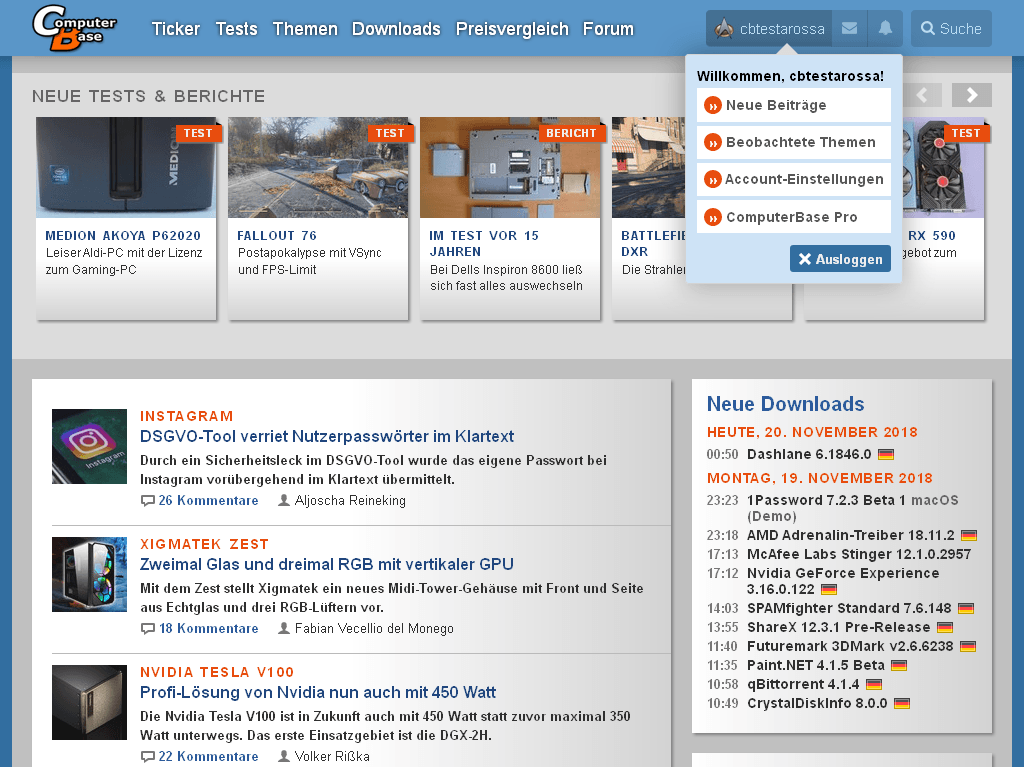Open Beobachtete Themen from user menu

(x=793, y=142)
